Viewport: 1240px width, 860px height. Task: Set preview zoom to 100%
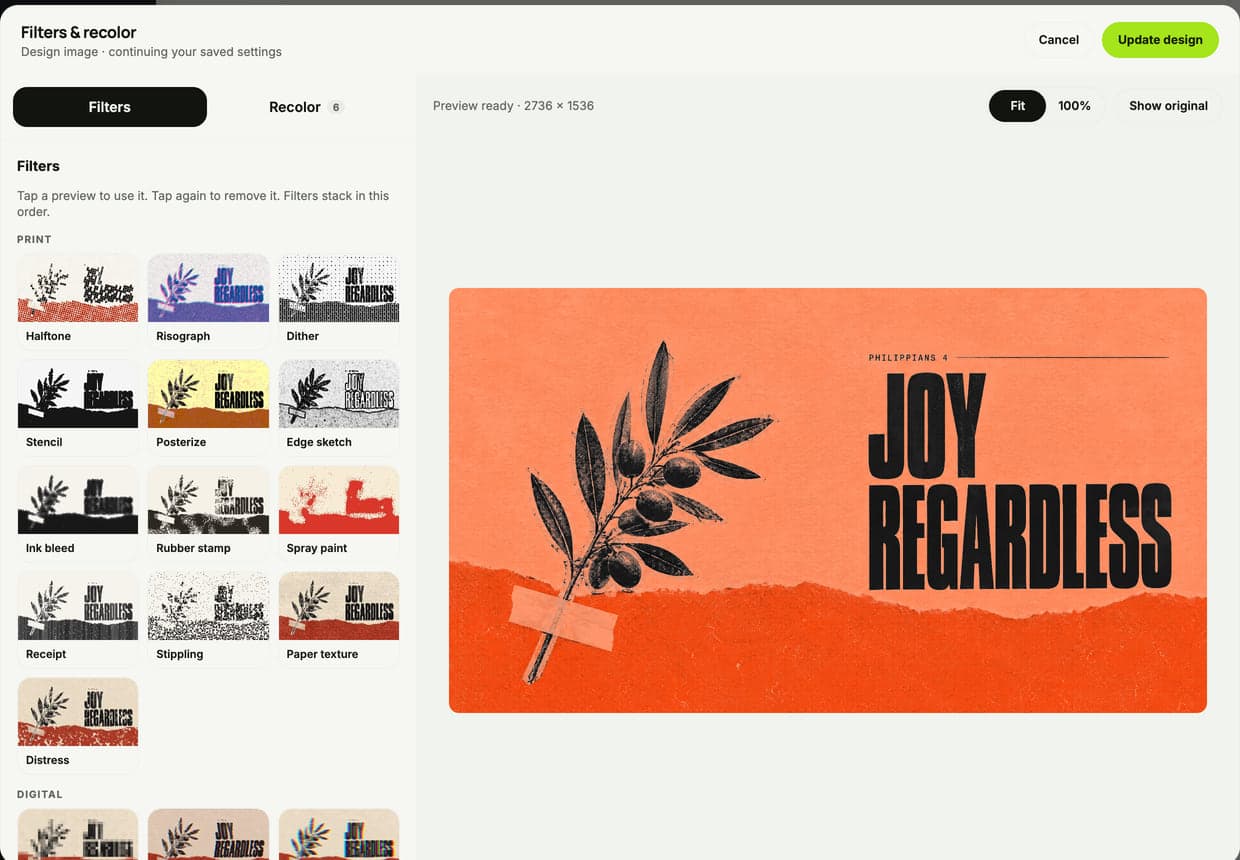point(1074,106)
